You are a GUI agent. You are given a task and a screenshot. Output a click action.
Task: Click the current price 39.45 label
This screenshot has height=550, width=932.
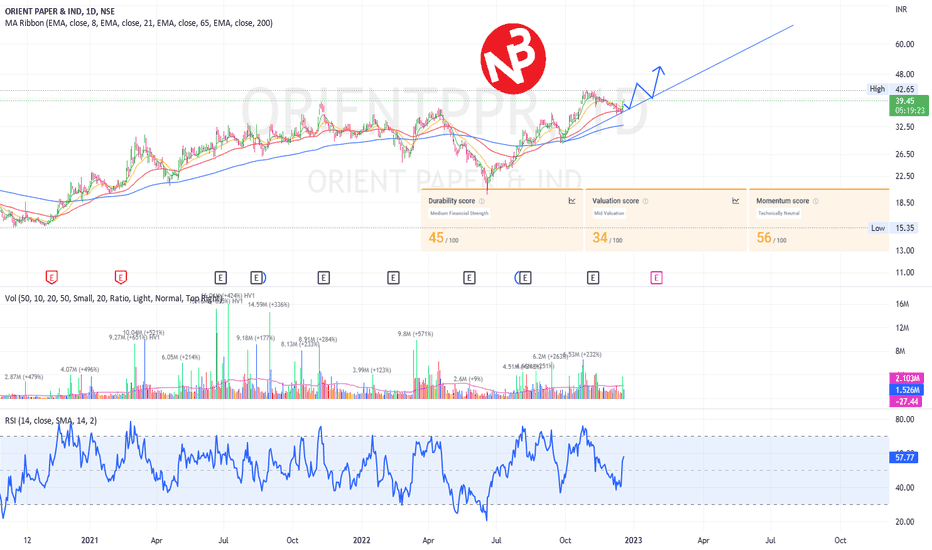pyautogui.click(x=910, y=106)
